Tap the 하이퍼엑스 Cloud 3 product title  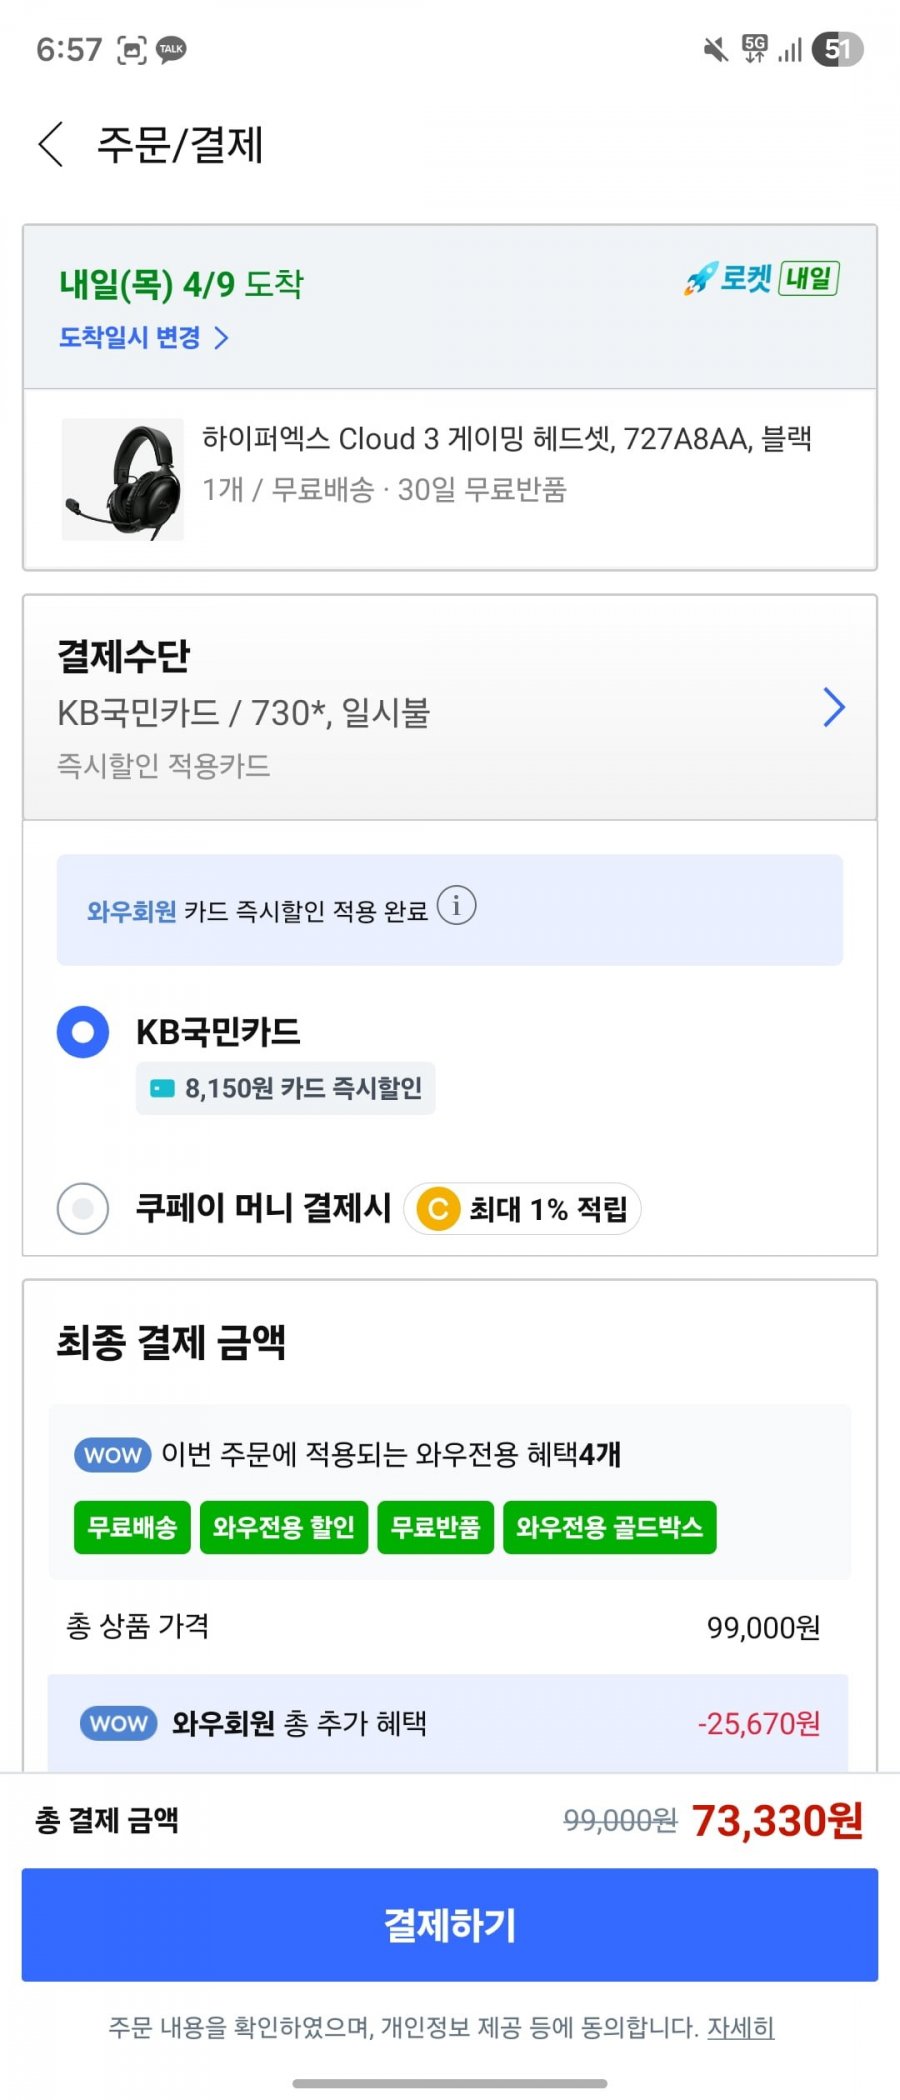(506, 439)
